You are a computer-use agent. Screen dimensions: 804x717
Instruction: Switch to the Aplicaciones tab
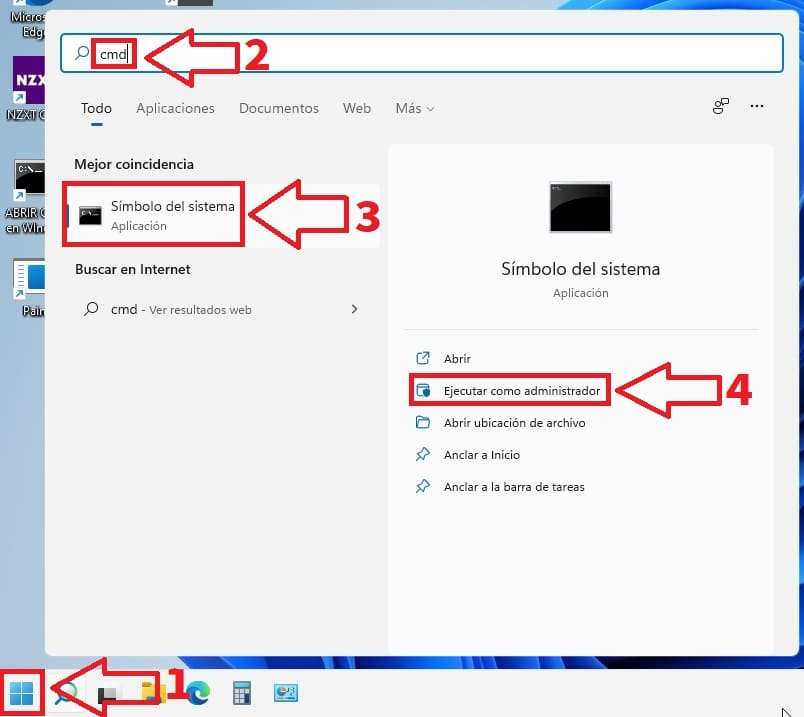pos(175,108)
